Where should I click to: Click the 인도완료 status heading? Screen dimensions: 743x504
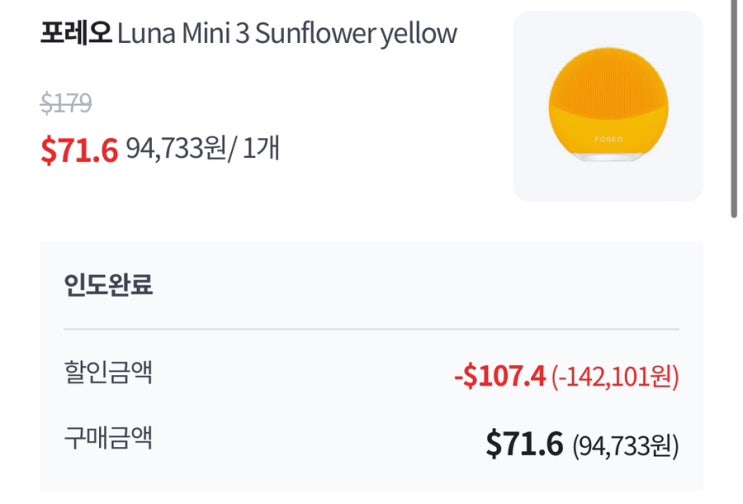pos(108,285)
